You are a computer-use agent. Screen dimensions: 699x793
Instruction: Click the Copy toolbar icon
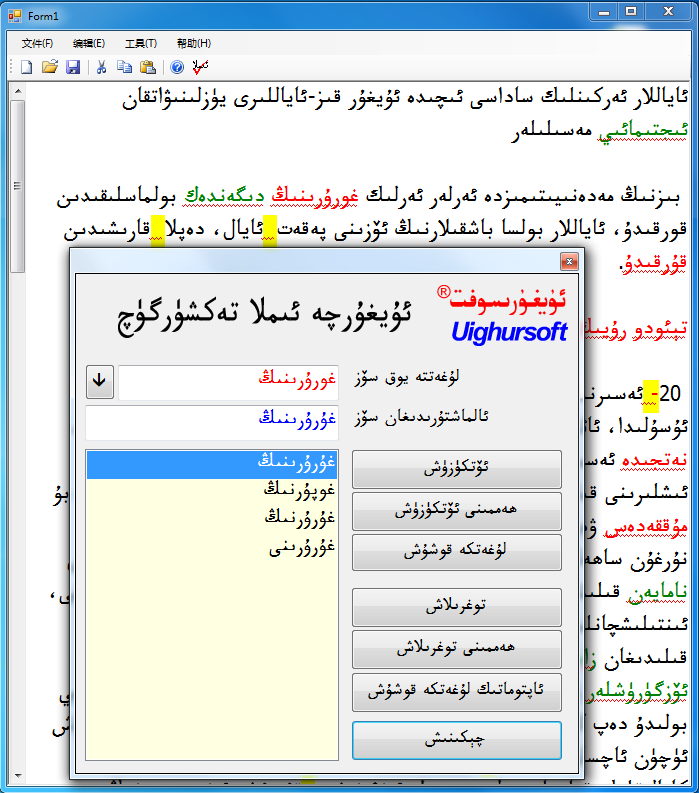tap(124, 67)
